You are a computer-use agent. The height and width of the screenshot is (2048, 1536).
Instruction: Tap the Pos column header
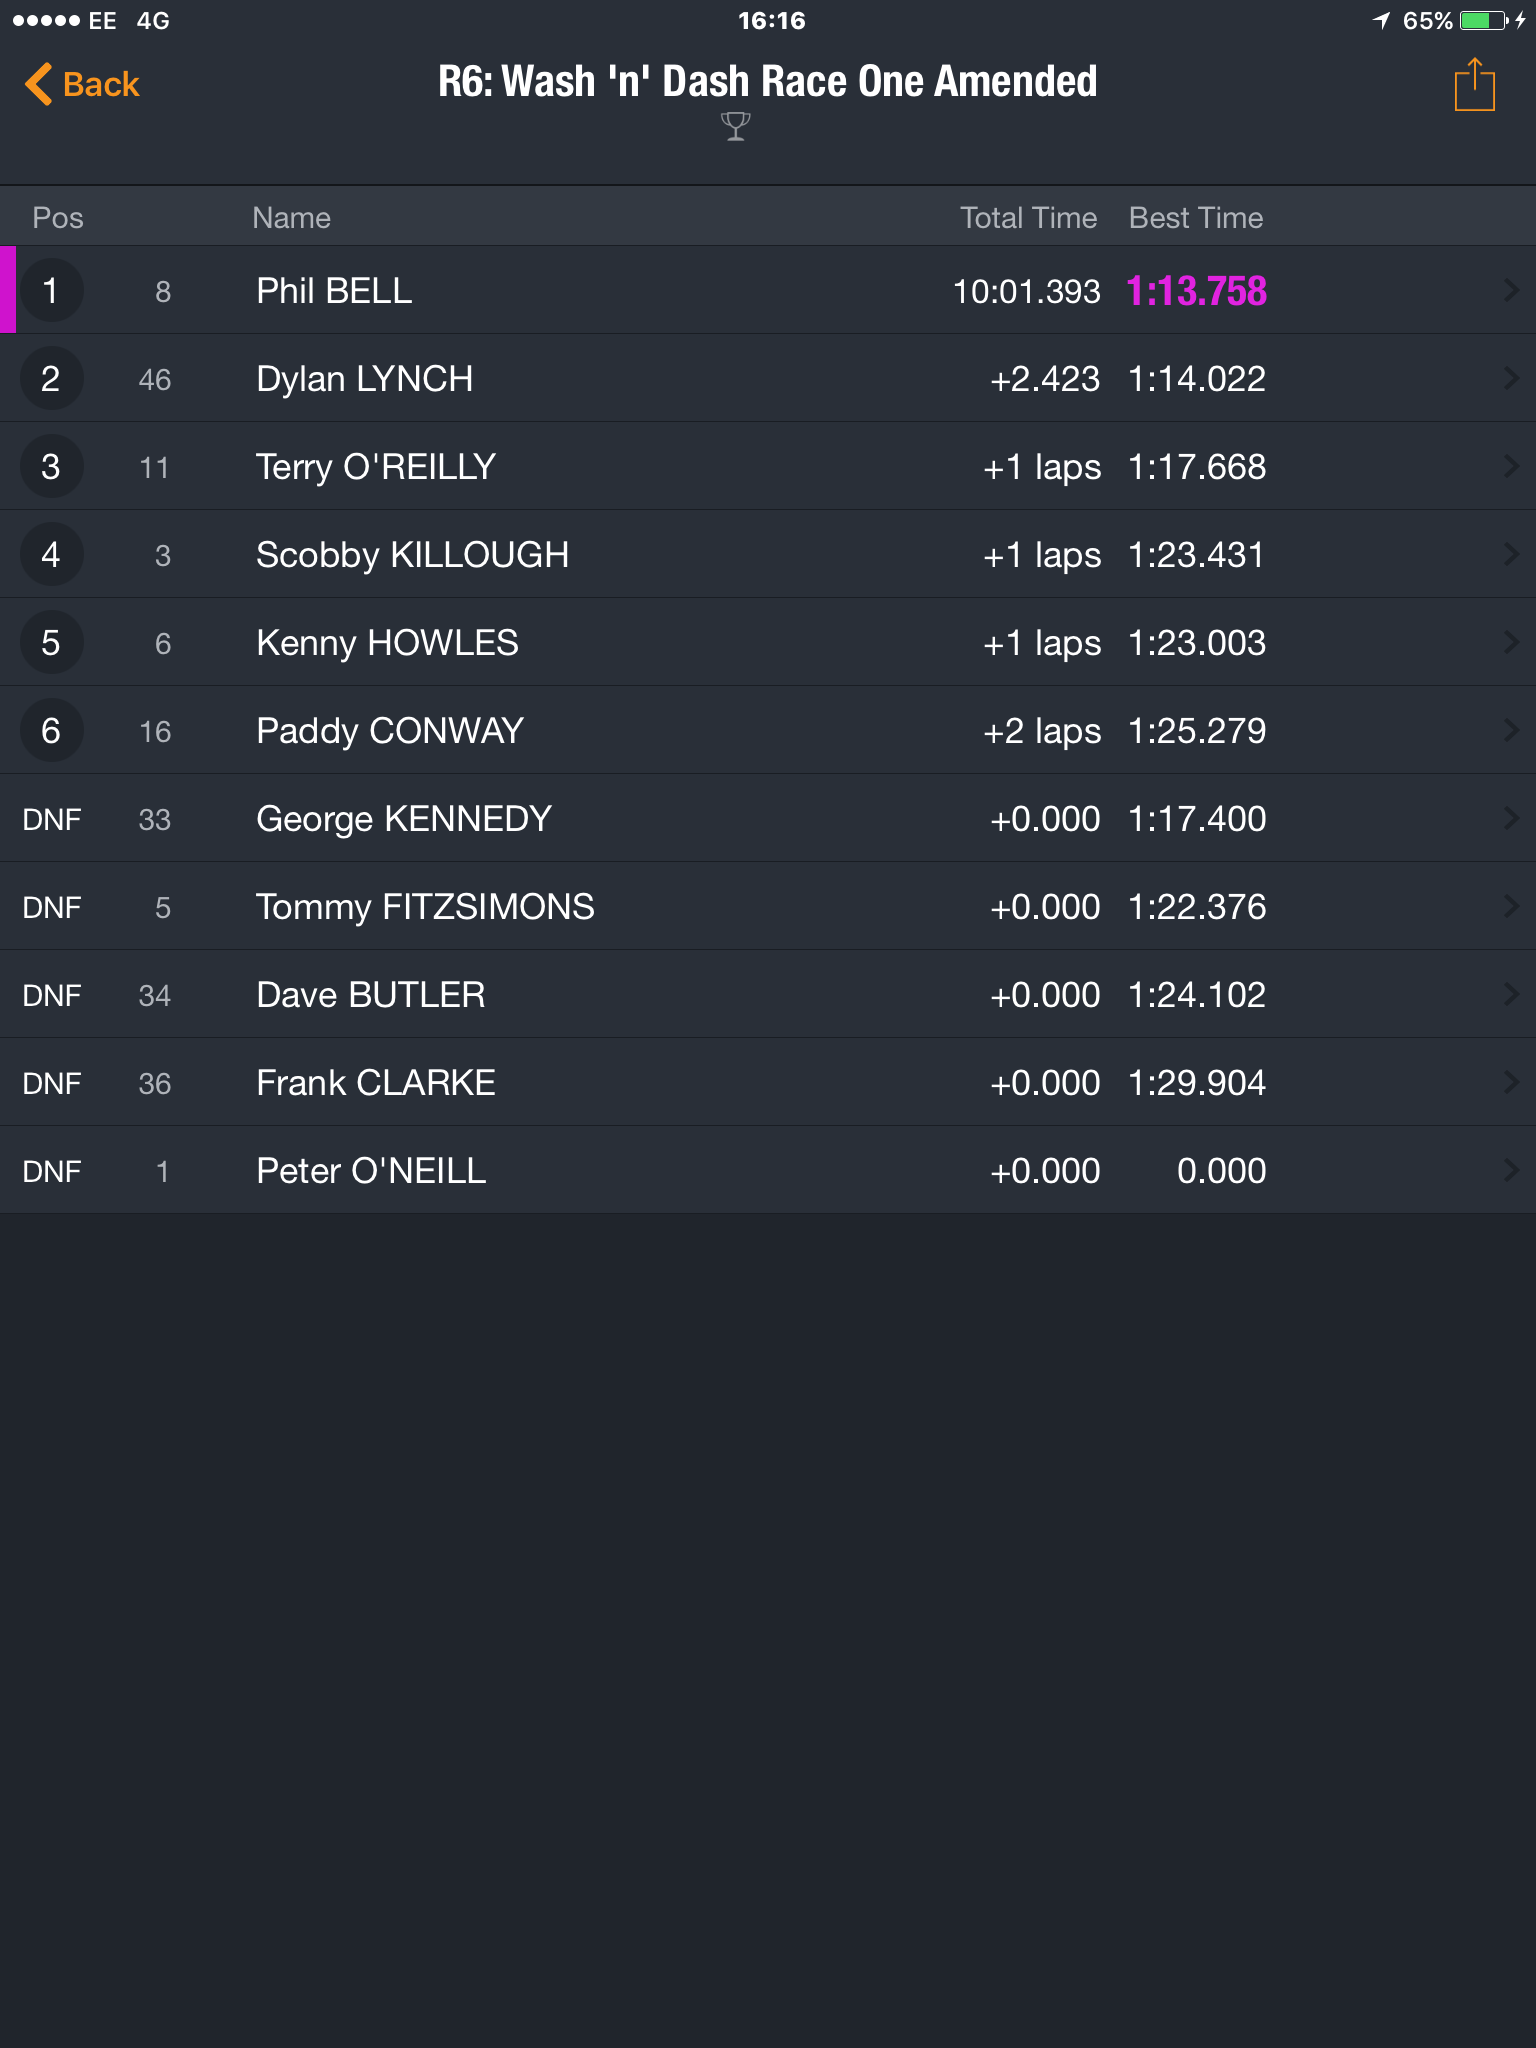coord(58,218)
